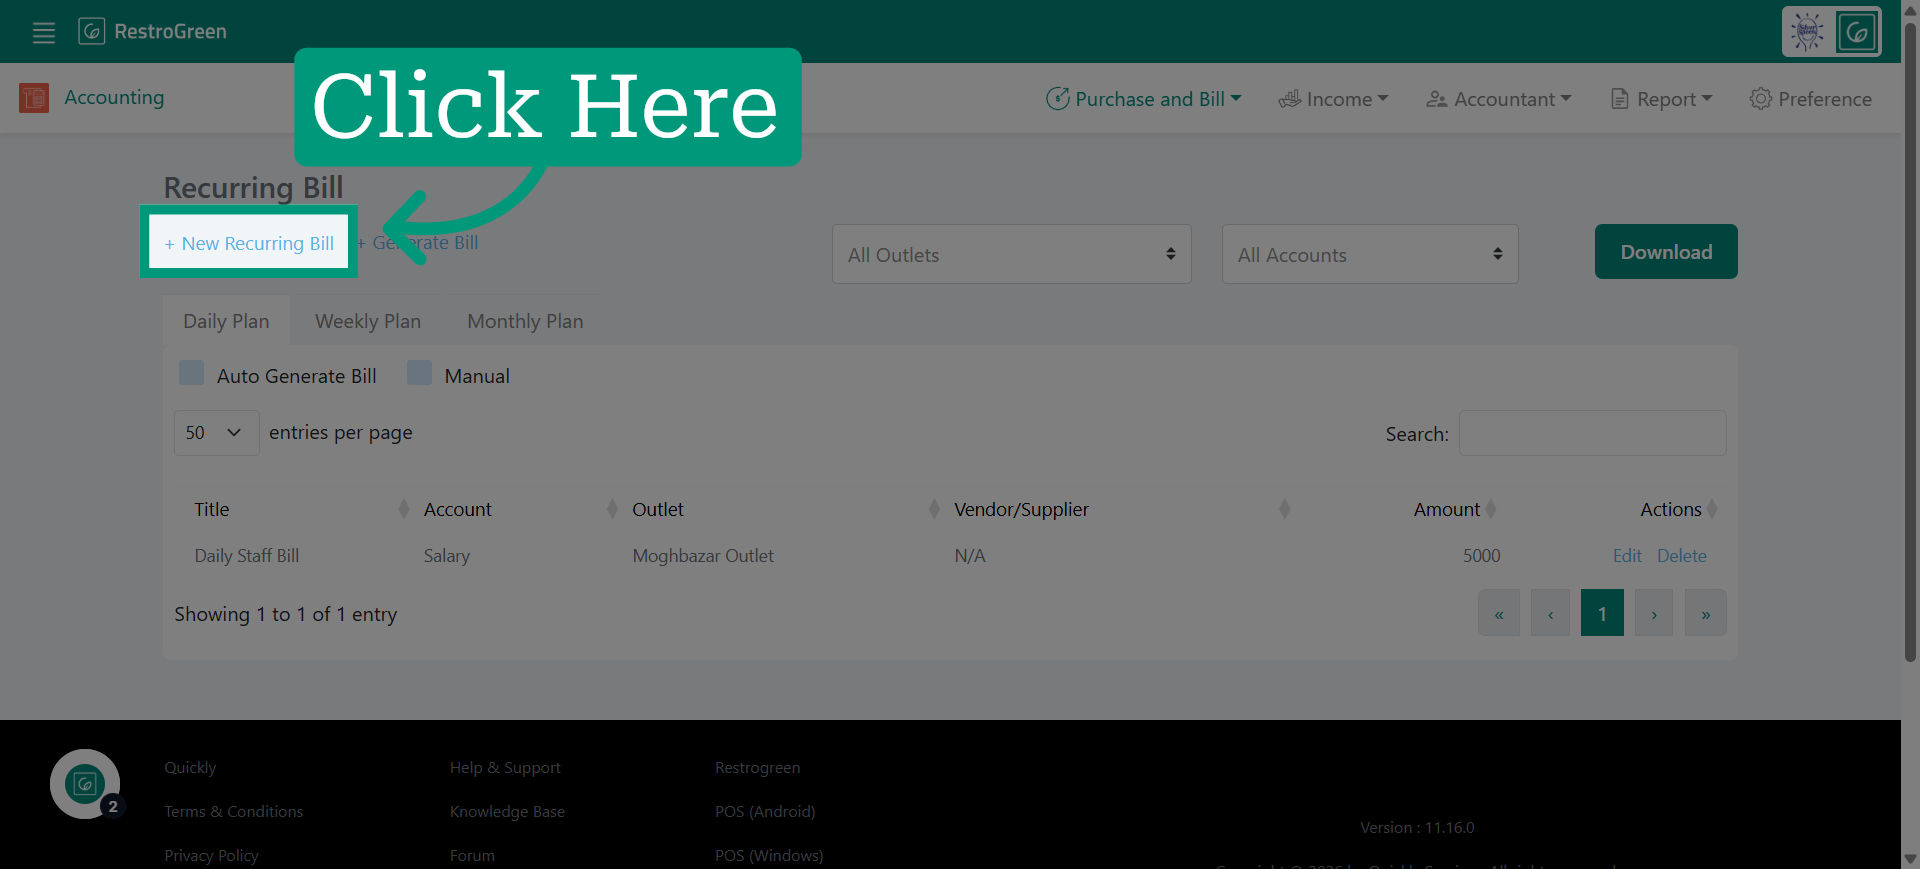This screenshot has width=1920, height=869.
Task: Open the hamburger sidebar menu
Action: click(44, 32)
